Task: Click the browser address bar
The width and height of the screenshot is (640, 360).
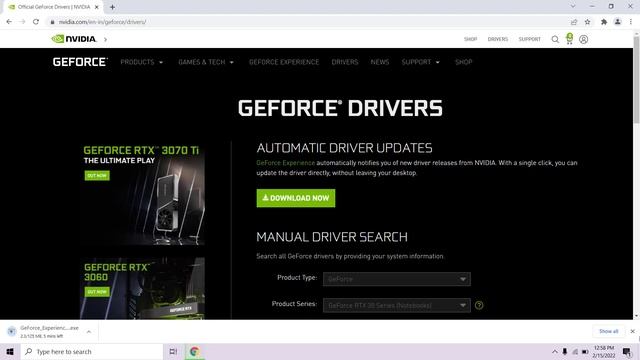Action: (x=306, y=22)
